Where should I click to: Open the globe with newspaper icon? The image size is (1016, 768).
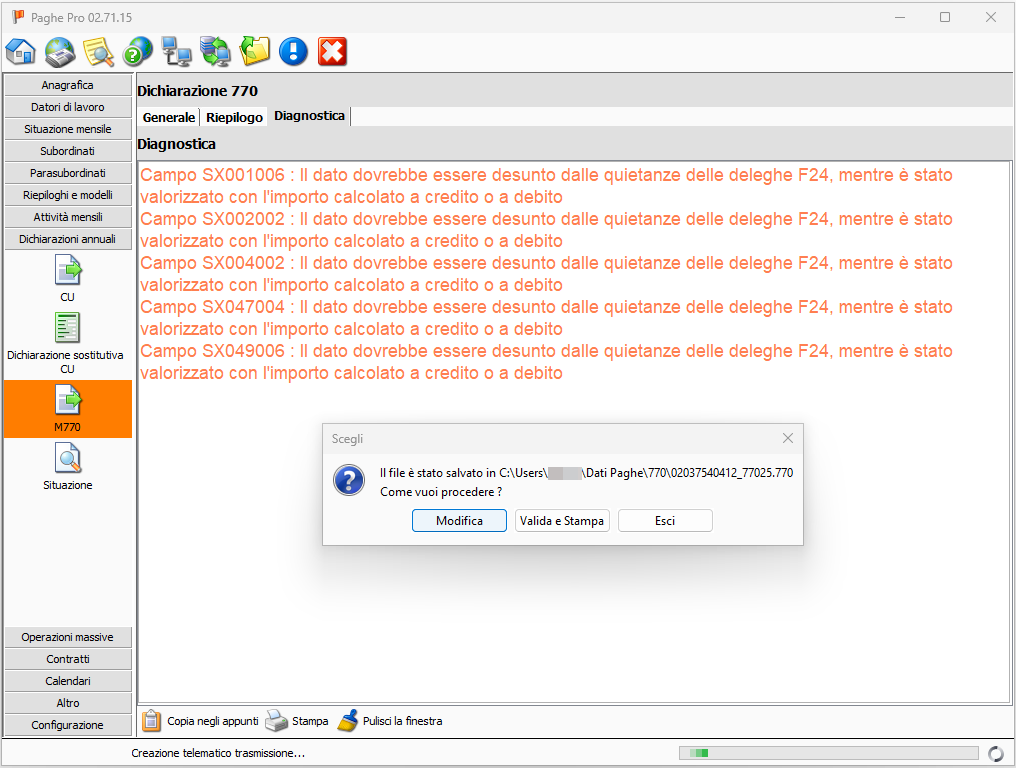pyautogui.click(x=60, y=51)
